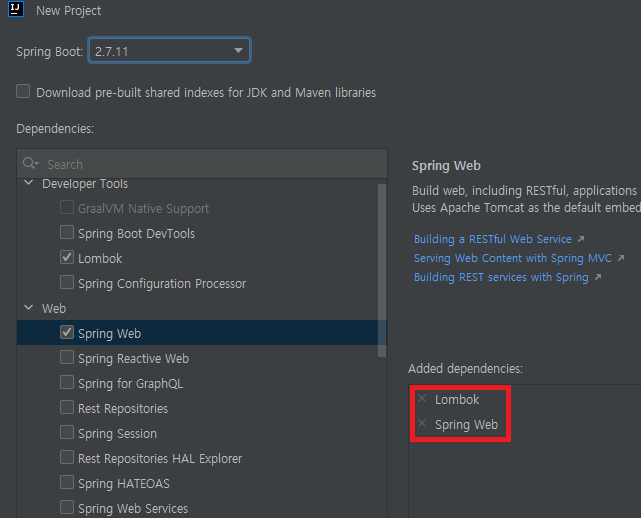The width and height of the screenshot is (641, 518).
Task: Remove Spring Web from added dependencies
Action: point(422,423)
